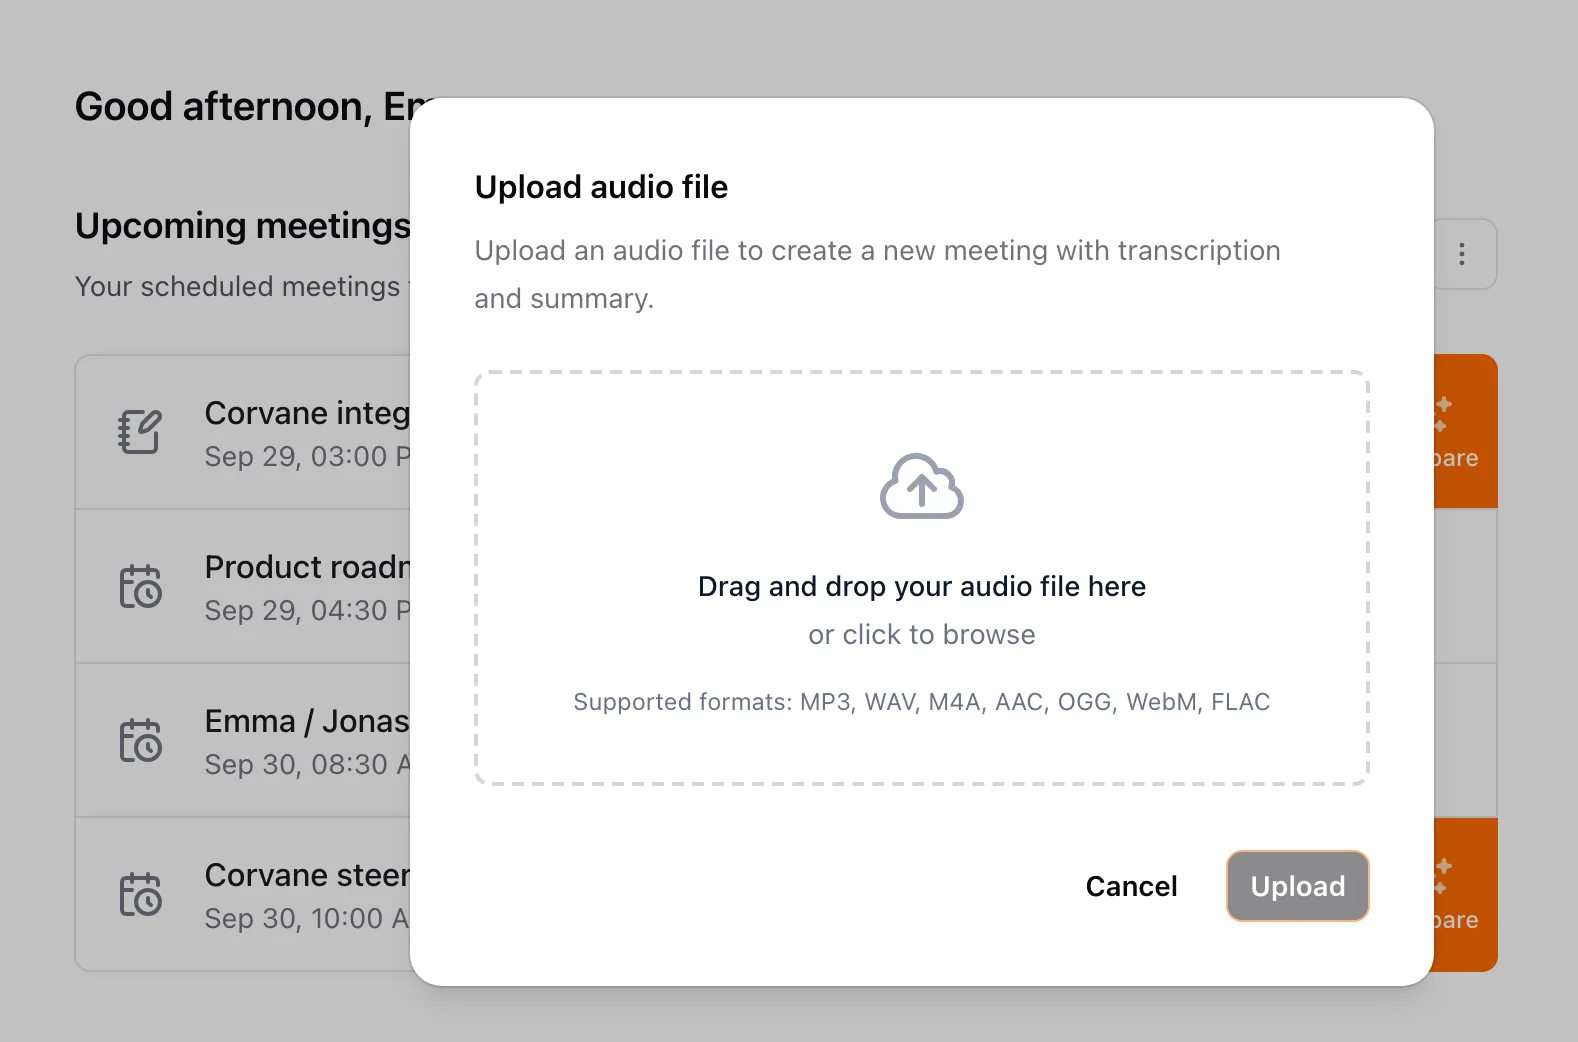Click the Upload button
The width and height of the screenshot is (1578, 1042).
click(1297, 886)
